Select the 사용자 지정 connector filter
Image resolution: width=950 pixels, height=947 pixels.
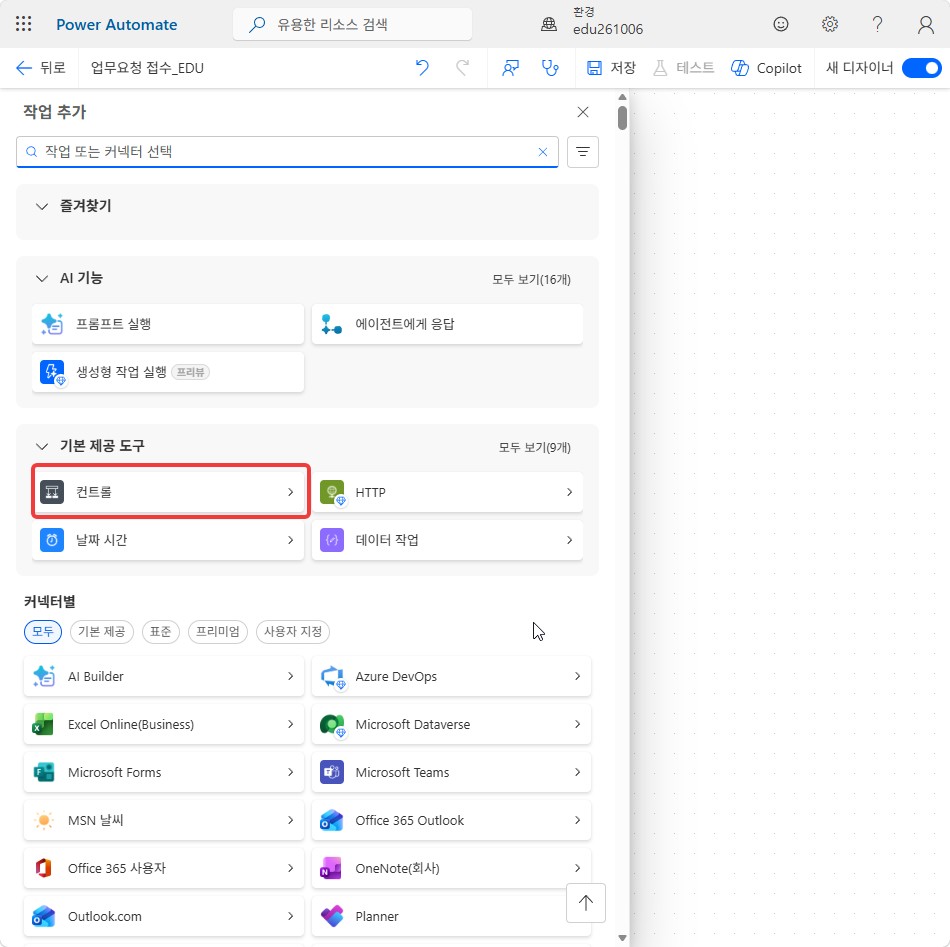point(293,632)
